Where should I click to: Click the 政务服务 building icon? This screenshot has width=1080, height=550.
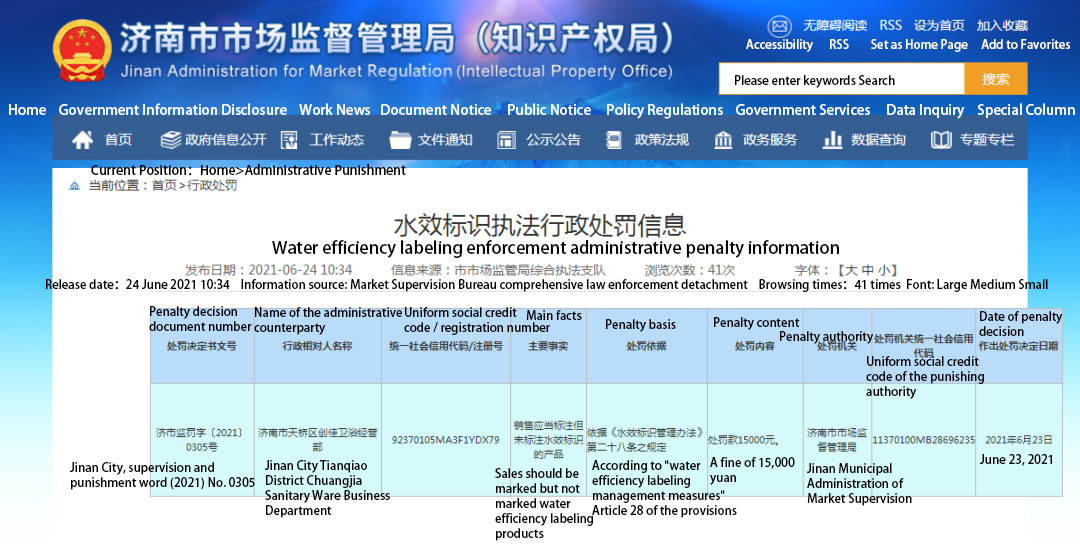coord(723,140)
